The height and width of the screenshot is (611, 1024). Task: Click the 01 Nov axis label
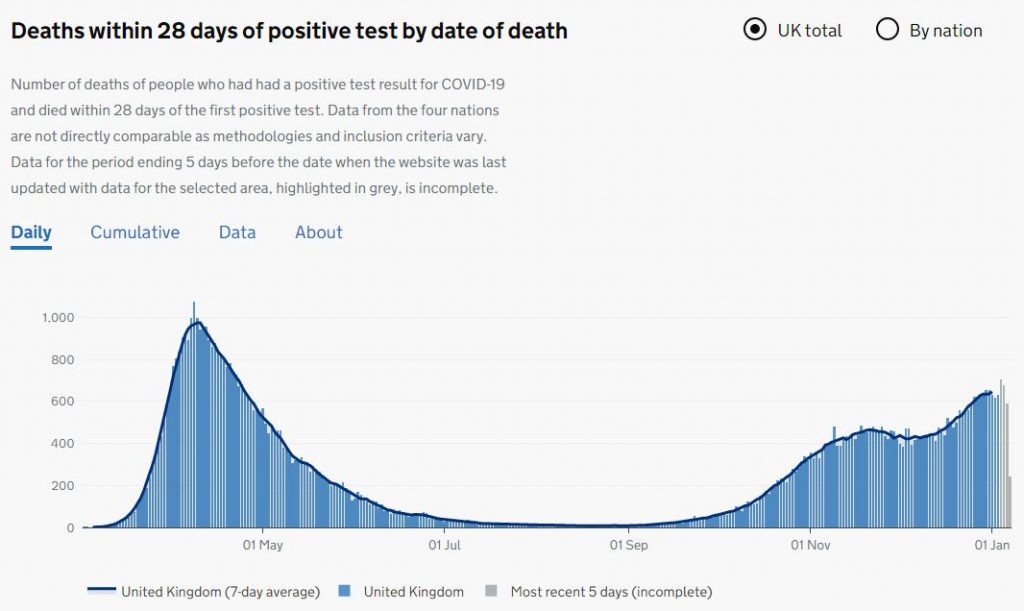811,545
